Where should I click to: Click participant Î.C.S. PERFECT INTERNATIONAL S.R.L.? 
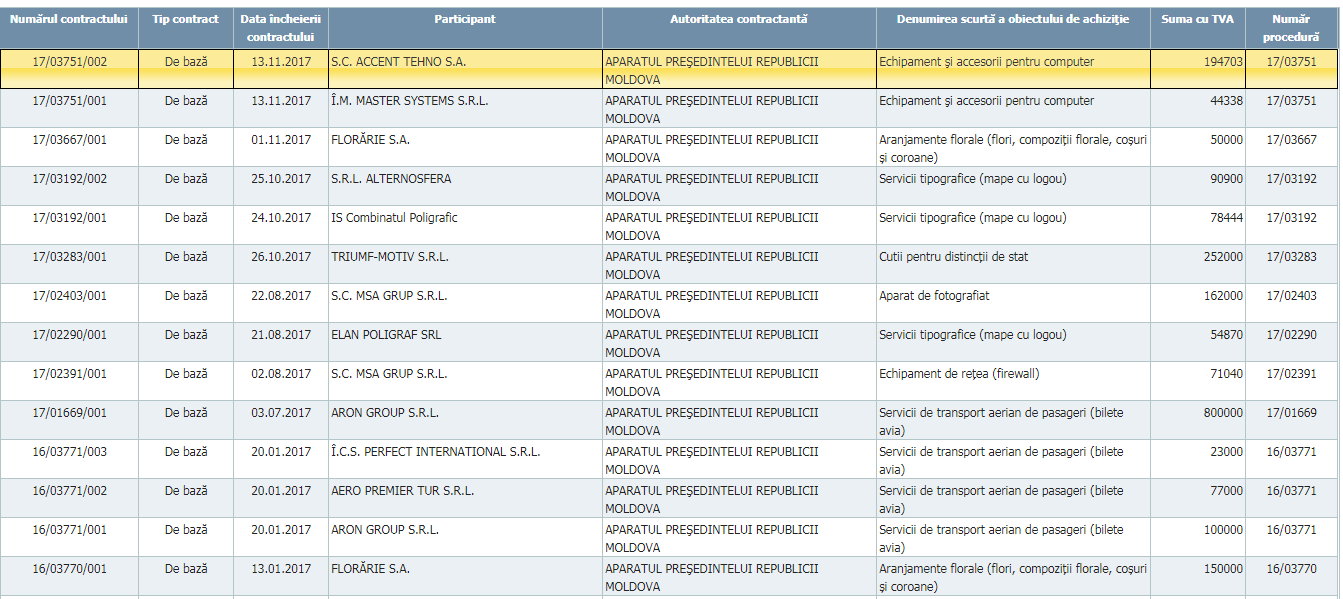pos(436,452)
